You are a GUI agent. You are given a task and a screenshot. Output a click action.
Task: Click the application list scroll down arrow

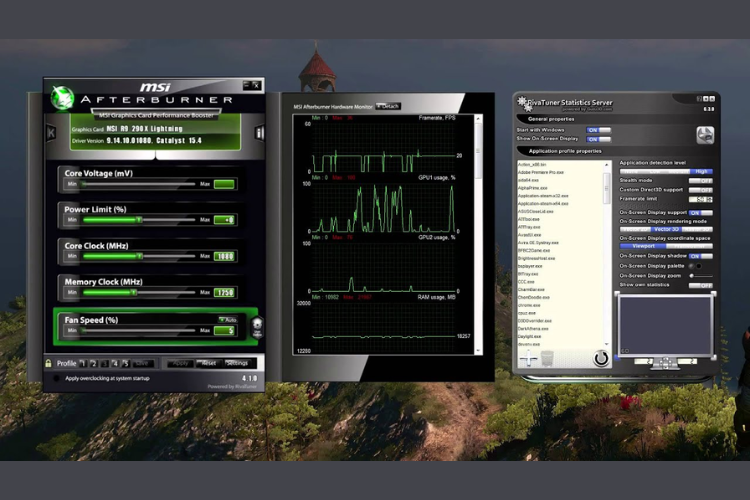(607, 344)
